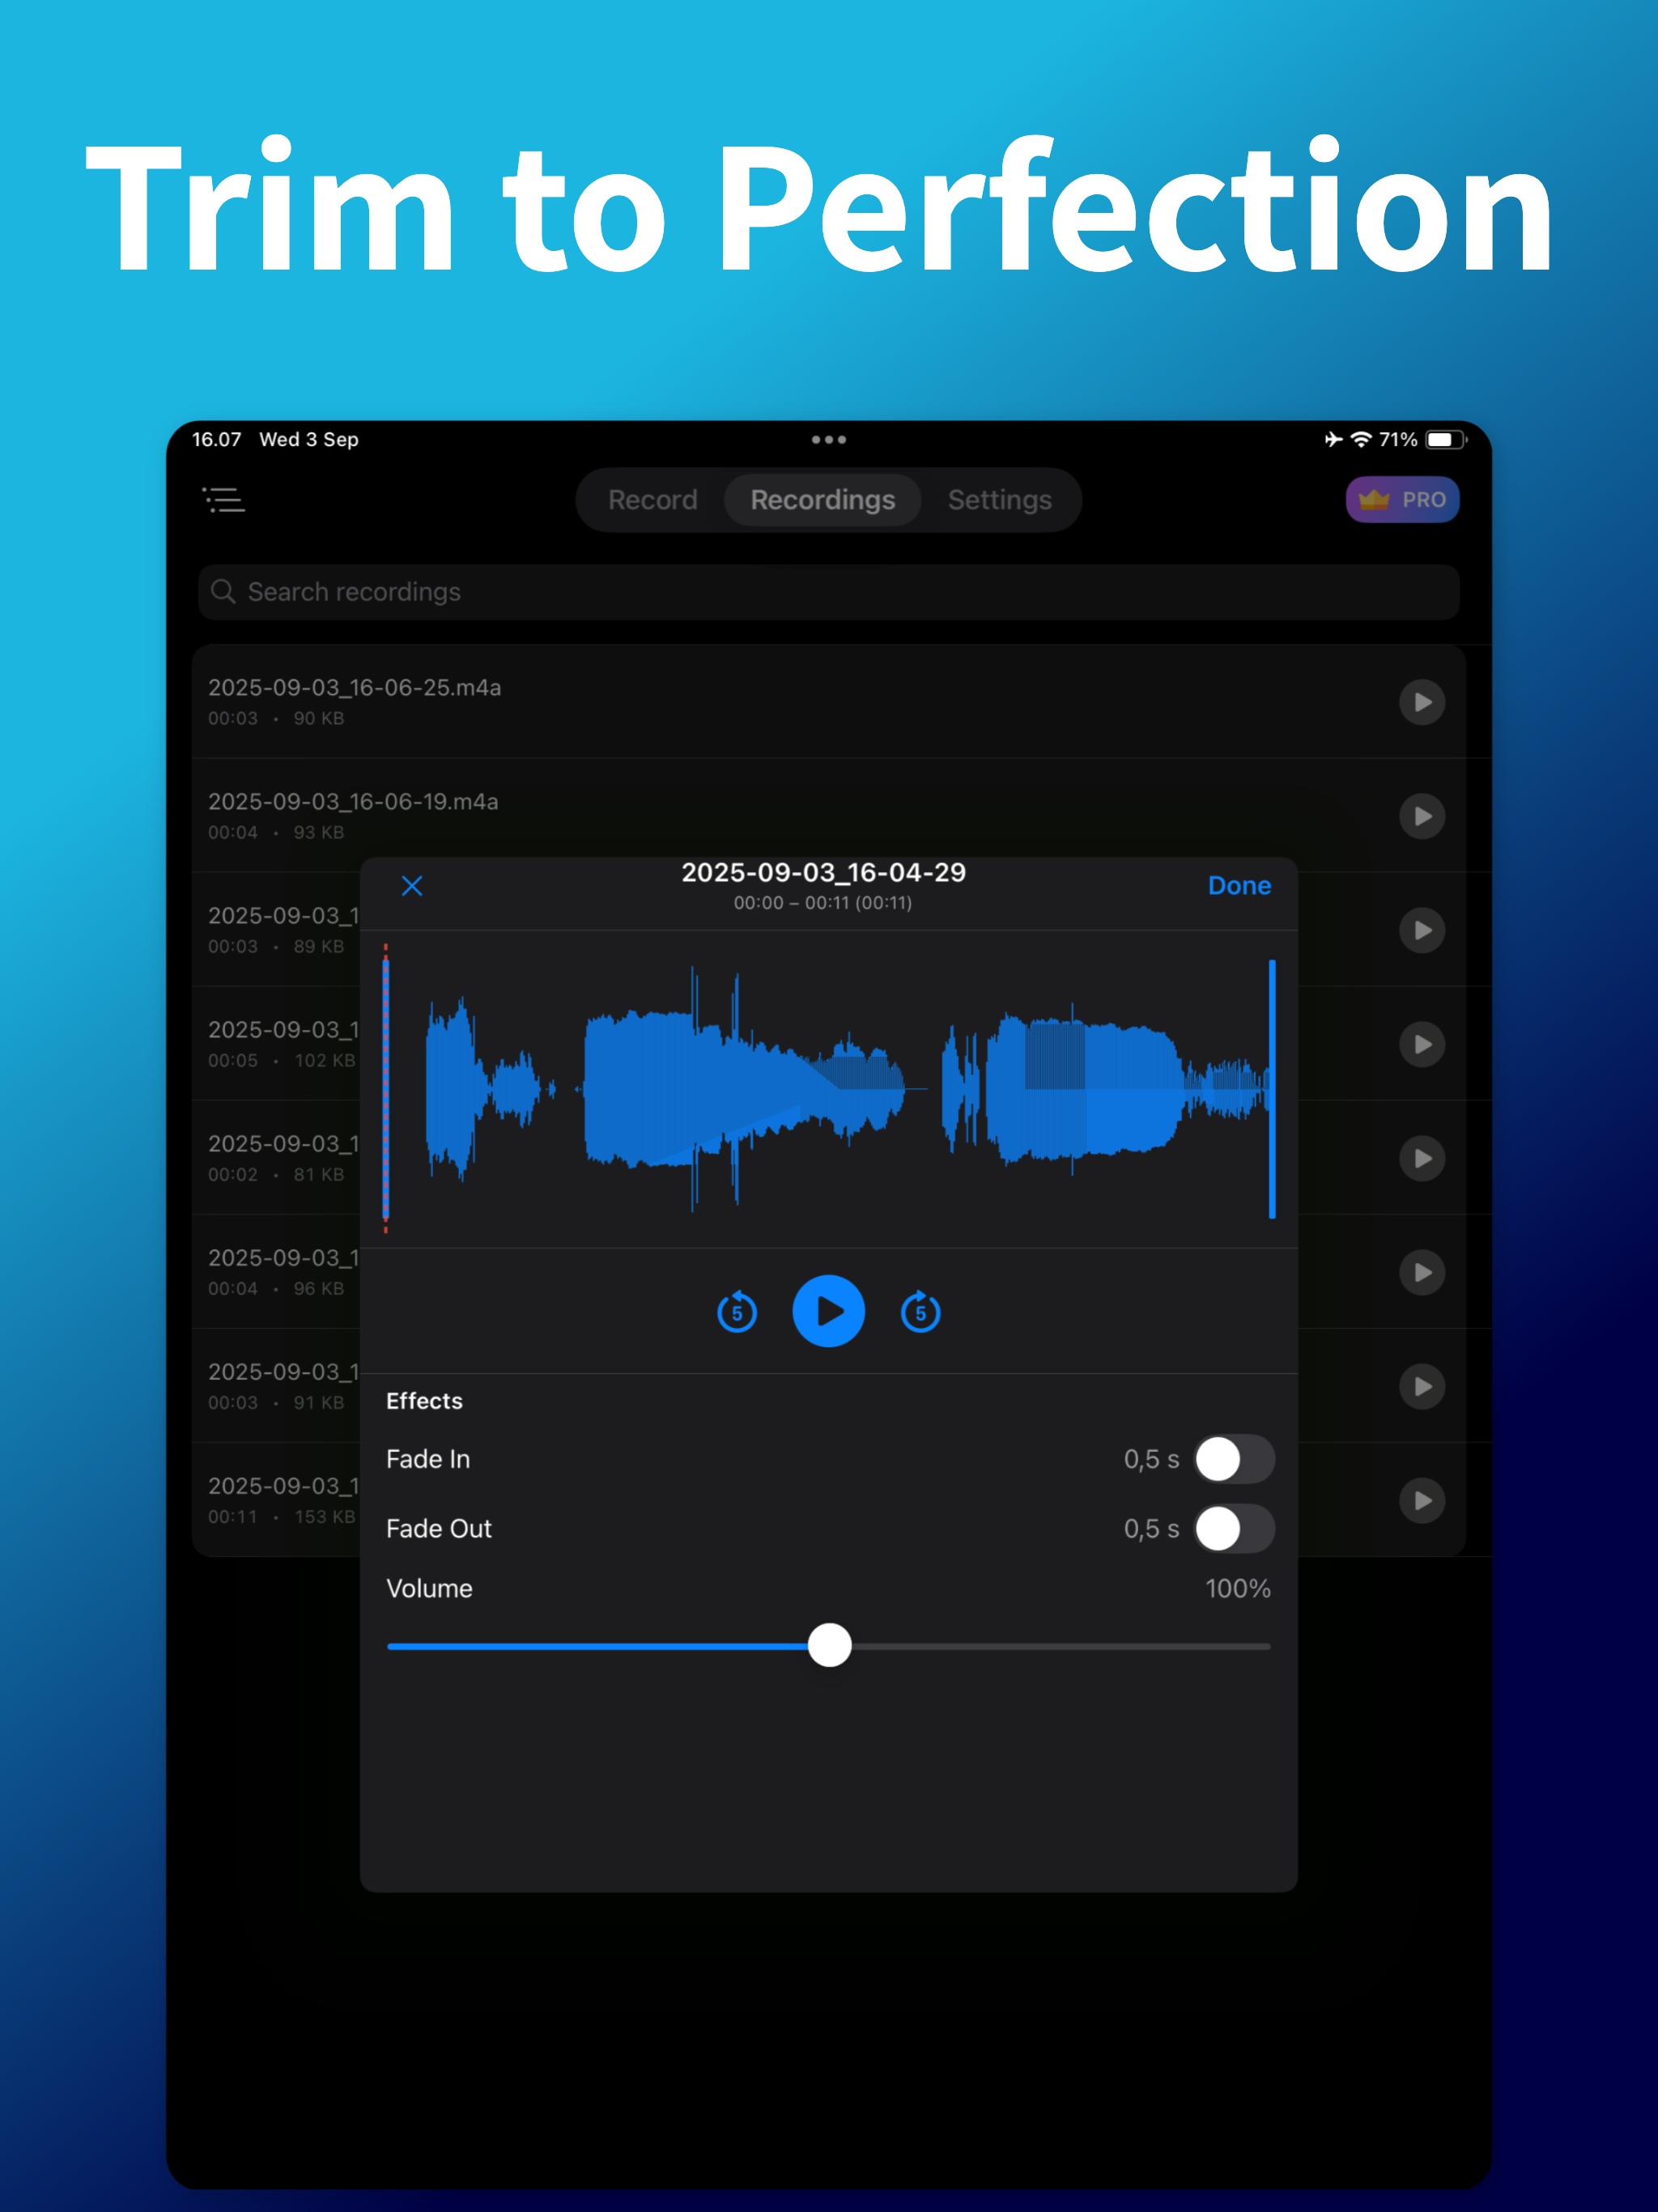
Task: Play the 96 KB recording
Action: click(x=1422, y=1272)
